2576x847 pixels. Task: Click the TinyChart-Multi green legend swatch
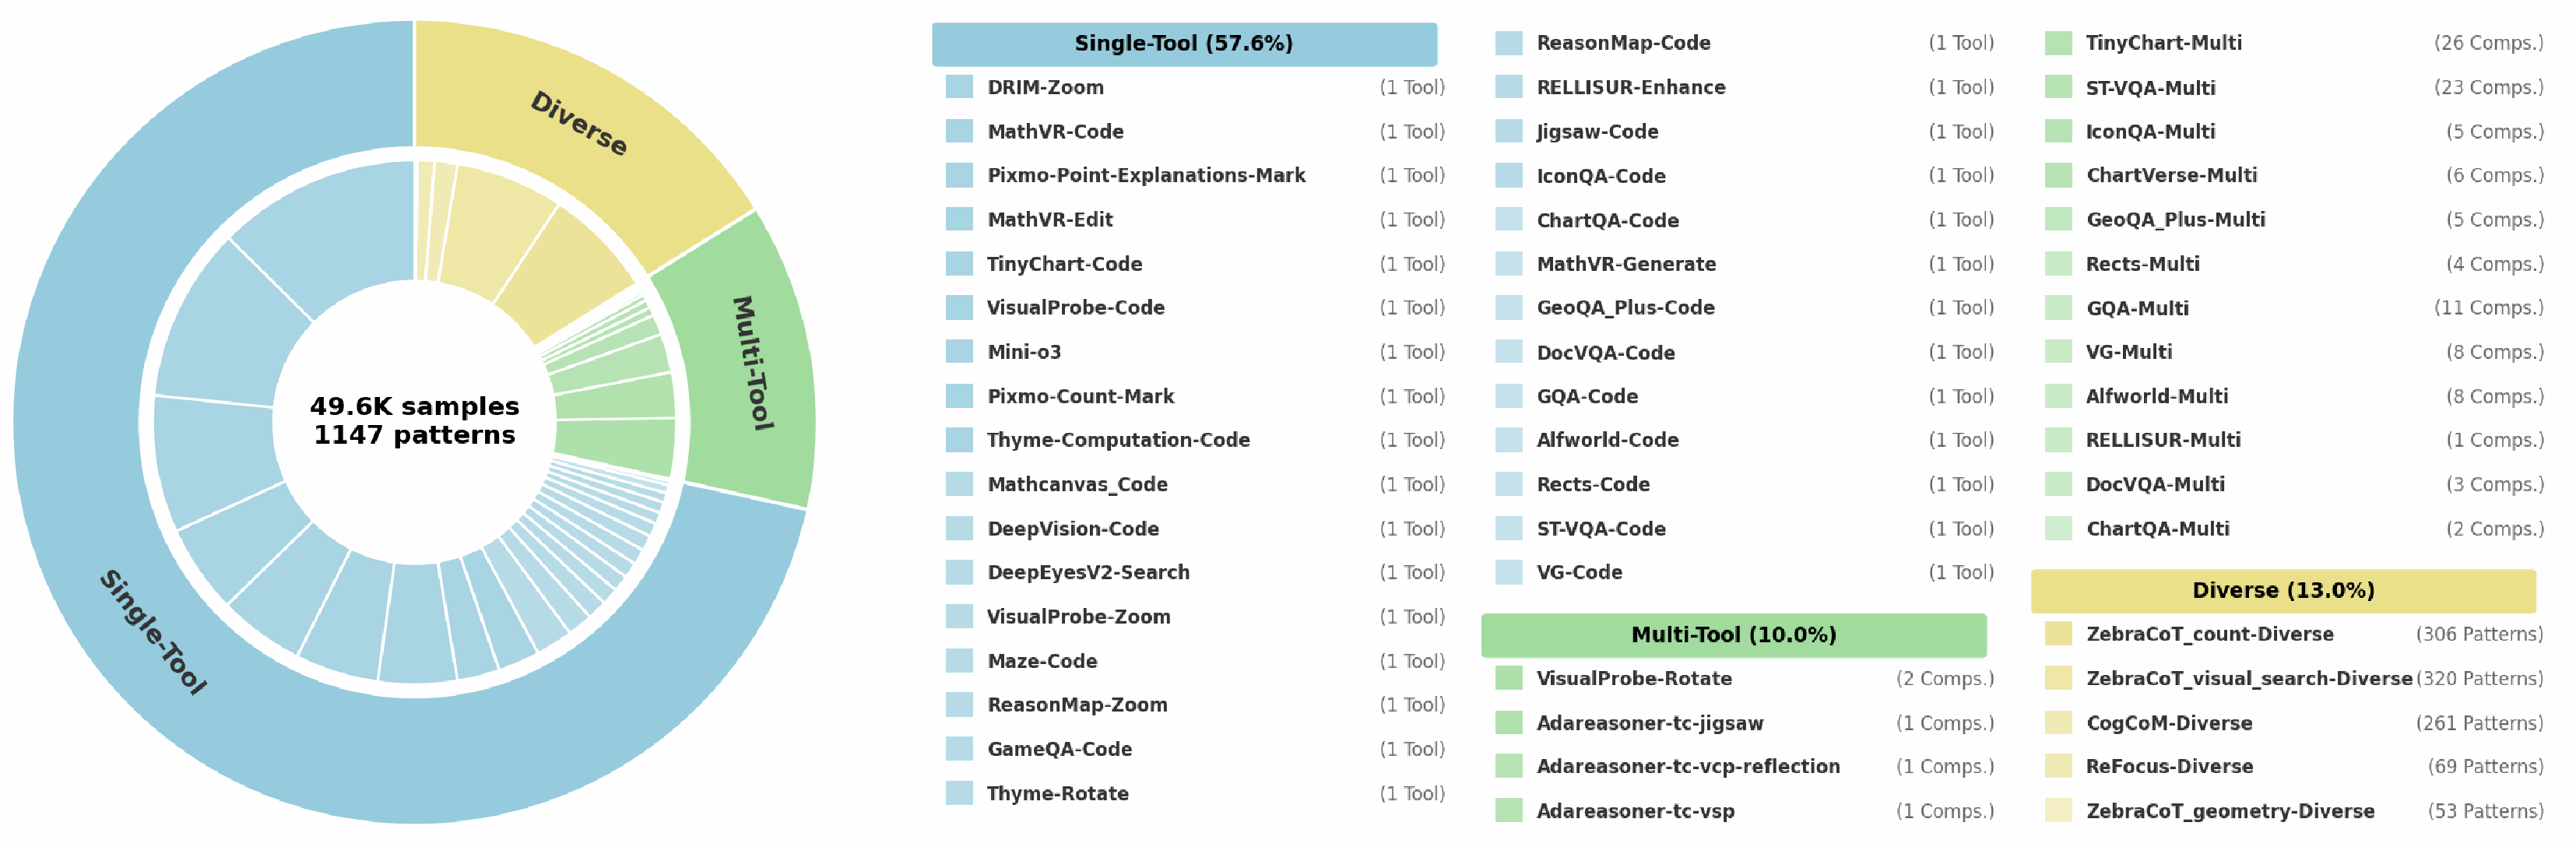pos(2058,43)
